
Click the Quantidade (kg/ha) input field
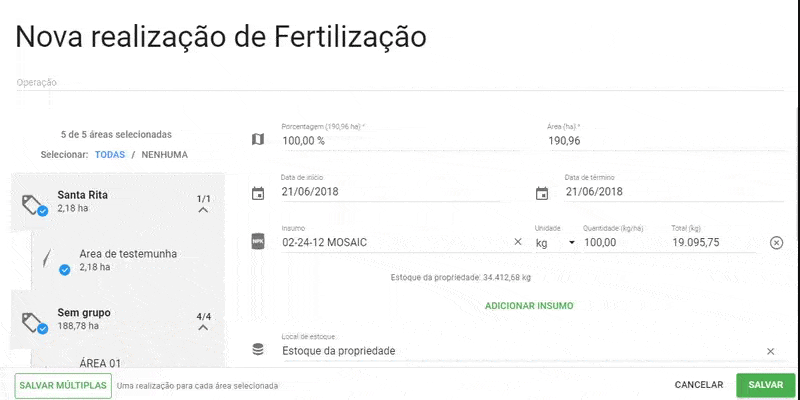[x=620, y=242]
